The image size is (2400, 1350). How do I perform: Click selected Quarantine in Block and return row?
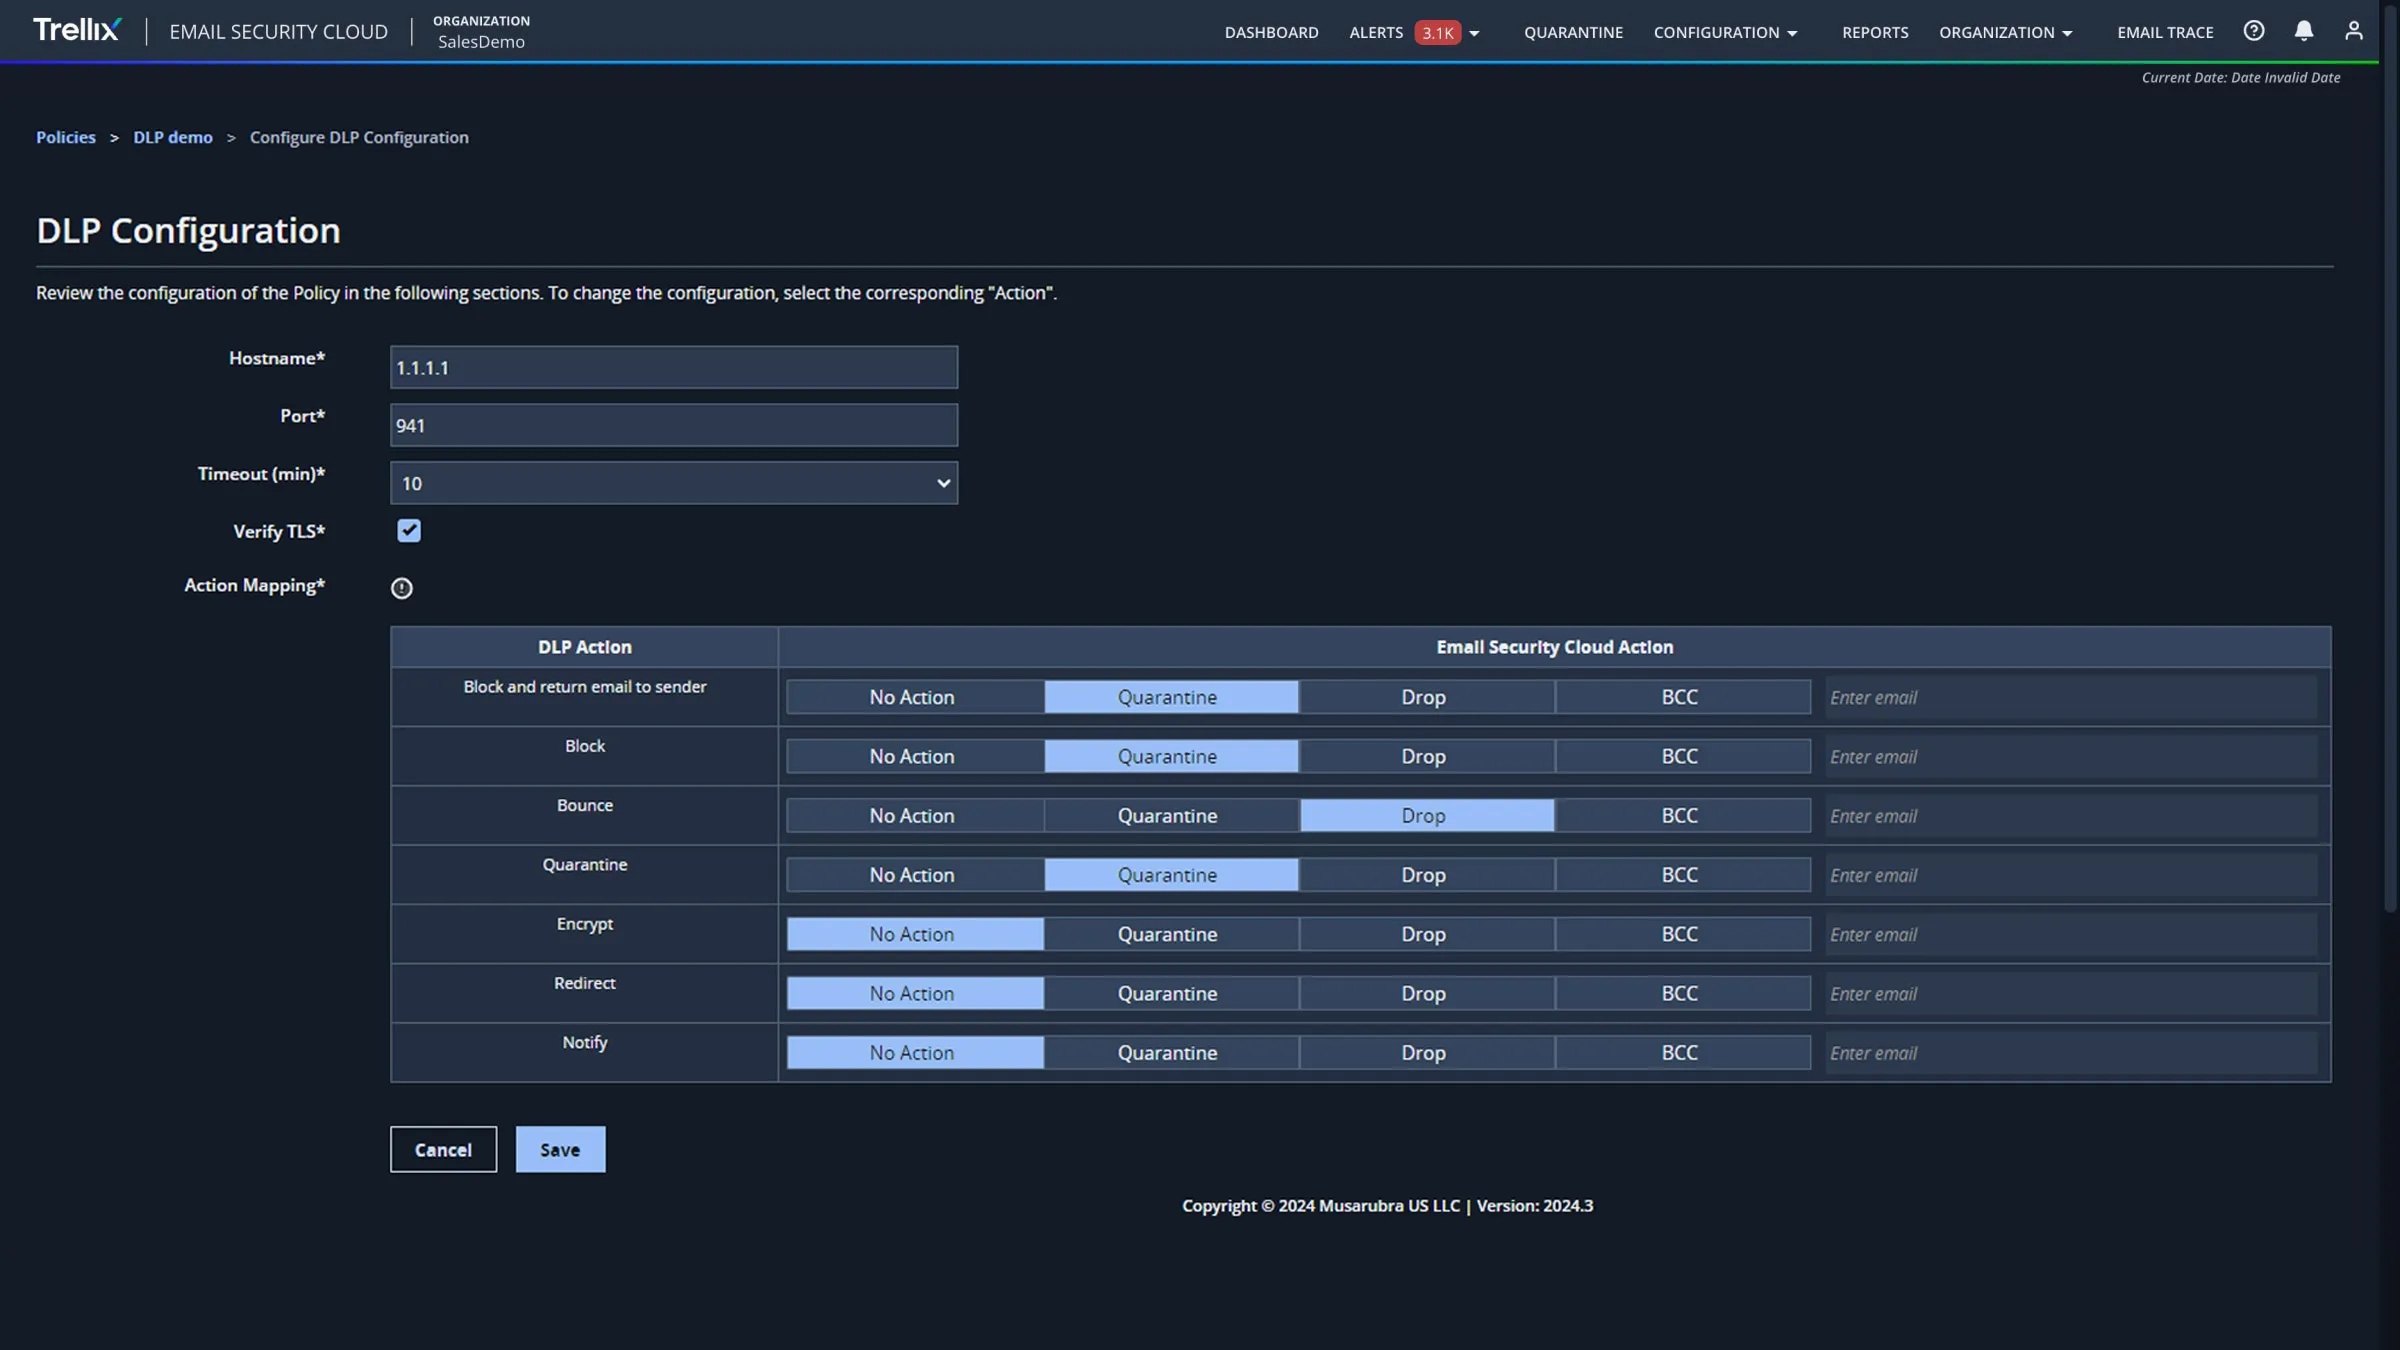[1171, 697]
